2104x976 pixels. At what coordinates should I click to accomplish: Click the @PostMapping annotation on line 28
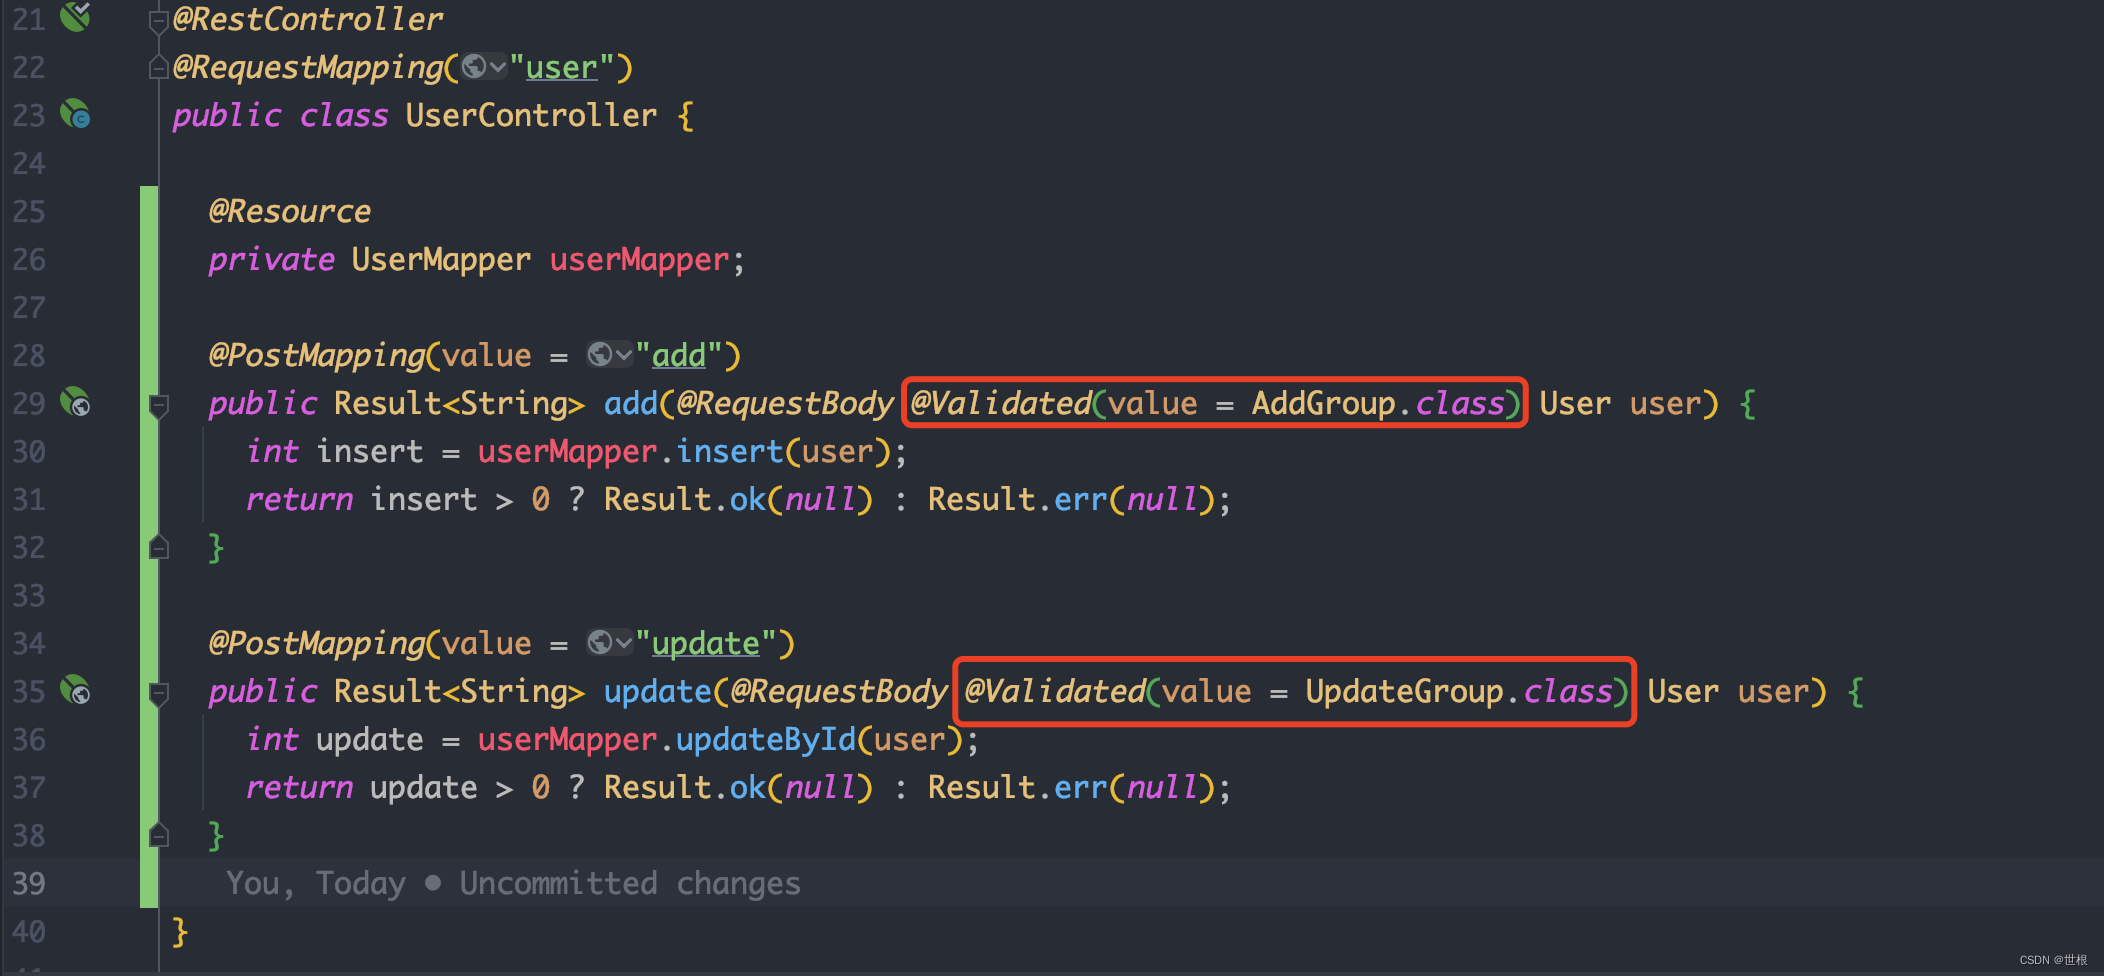317,356
